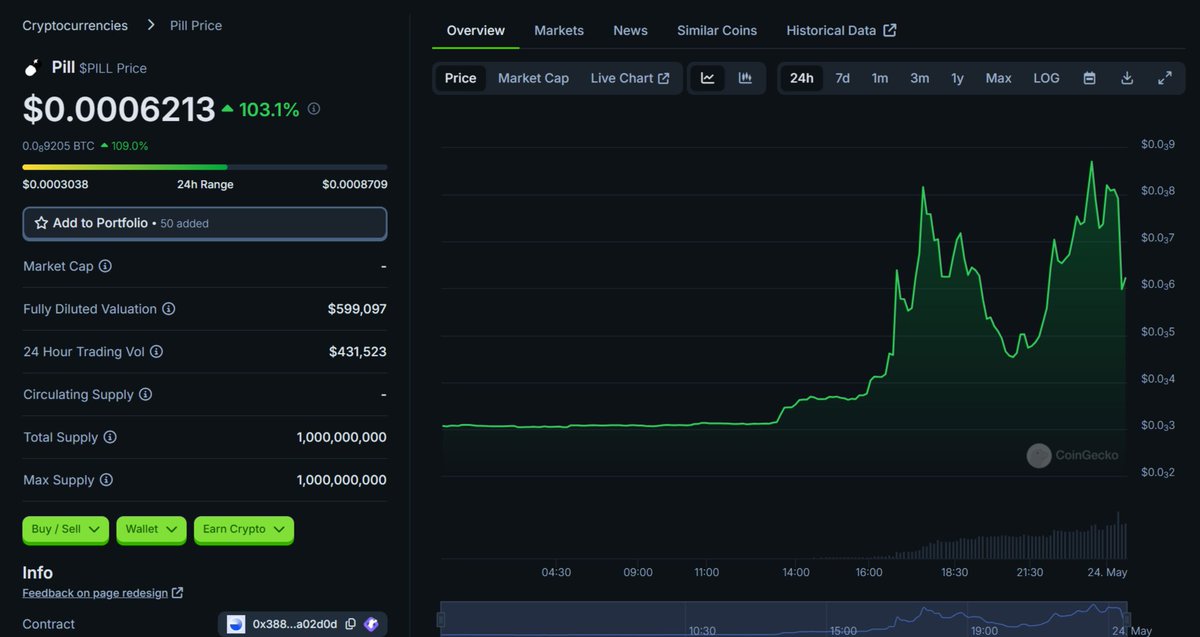Click info icon next to Market Cap

click(105, 266)
